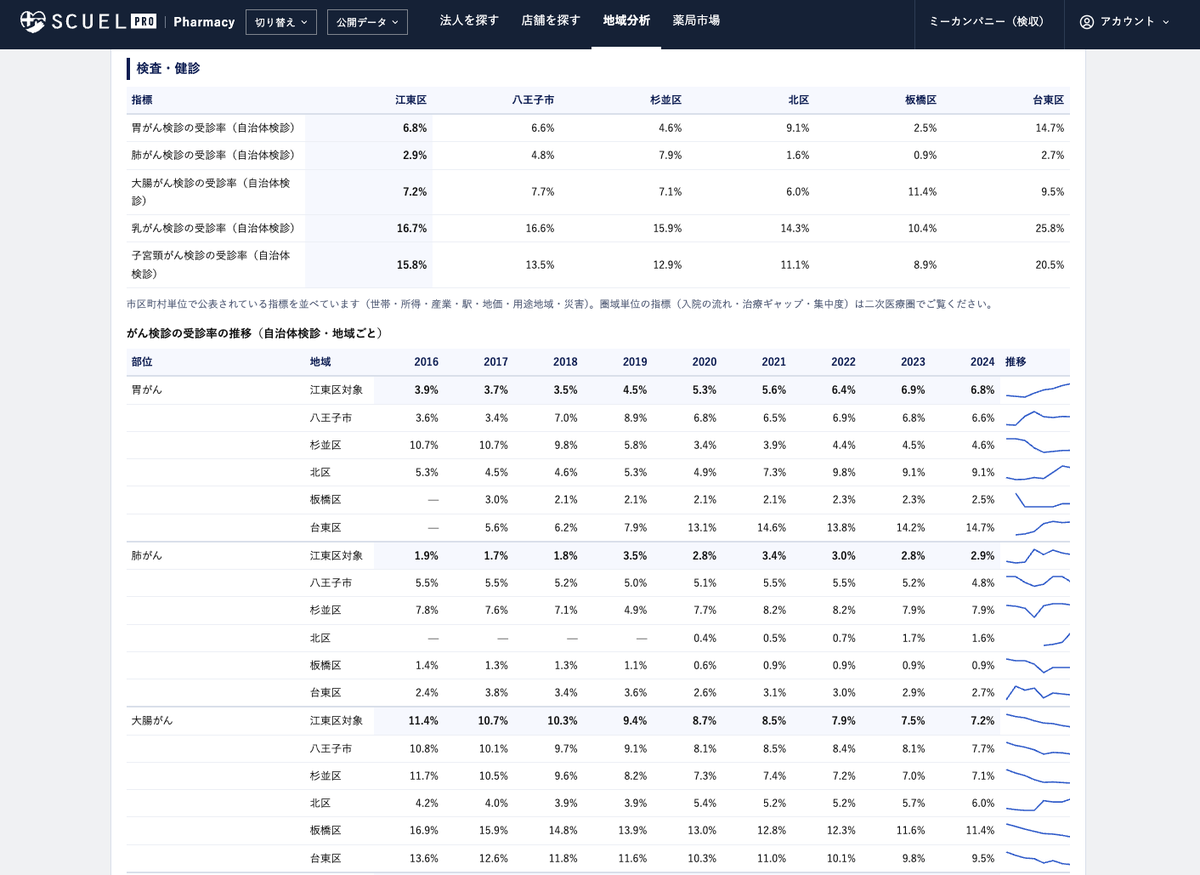This screenshot has height=875, width=1200.
Task: Click the 大腸がん 板橋区 trend sparkline
Action: tap(1037, 830)
